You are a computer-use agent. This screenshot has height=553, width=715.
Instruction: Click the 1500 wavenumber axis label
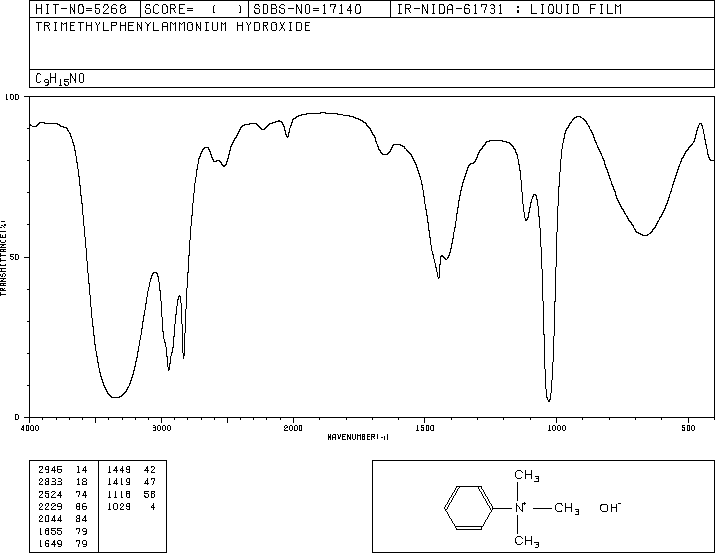425,428
